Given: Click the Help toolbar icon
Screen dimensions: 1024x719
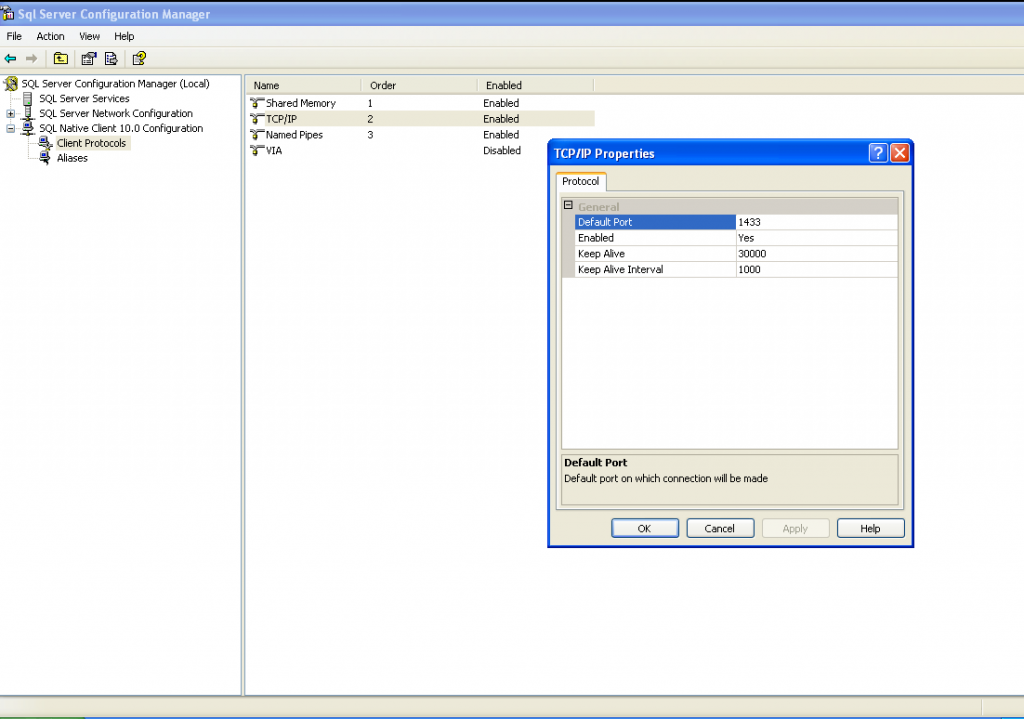Looking at the screenshot, I should 138,58.
